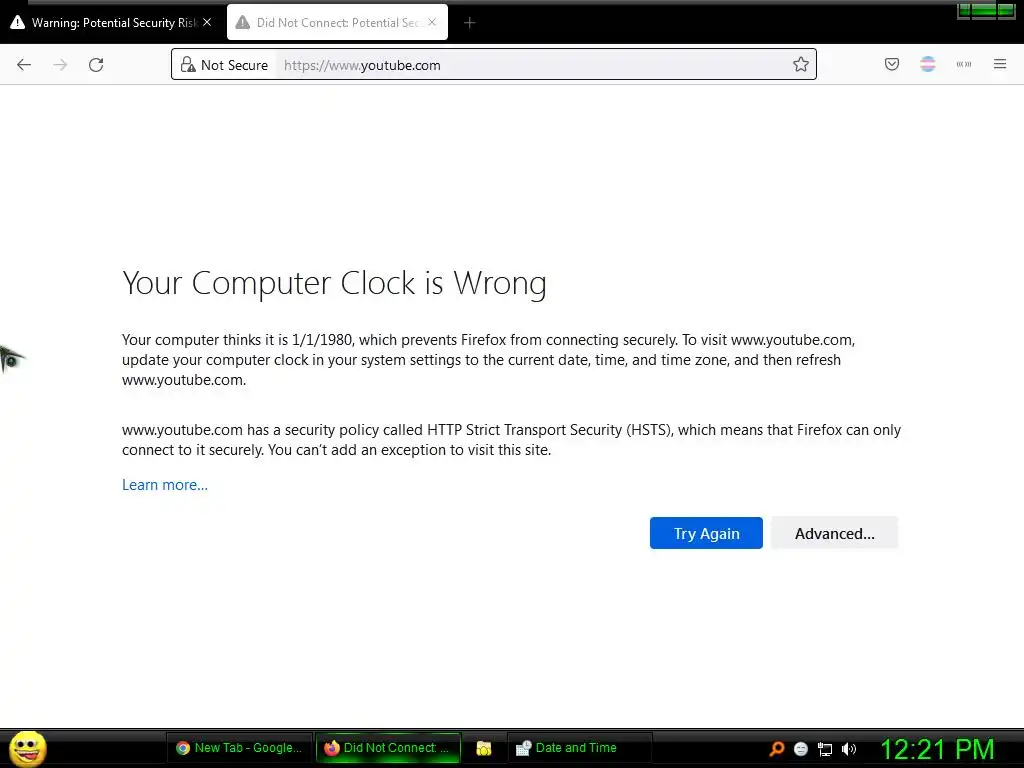Open Date and Time taskbar window

click(x=579, y=748)
